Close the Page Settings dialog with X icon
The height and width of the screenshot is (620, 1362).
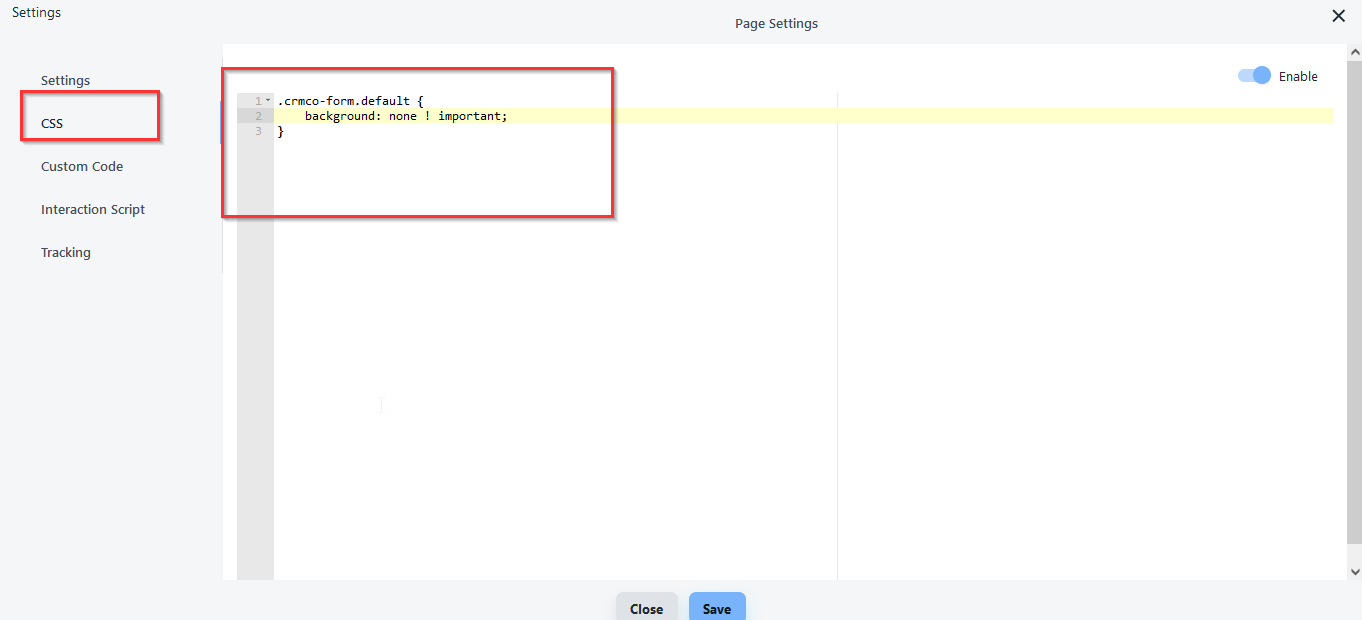[1338, 16]
